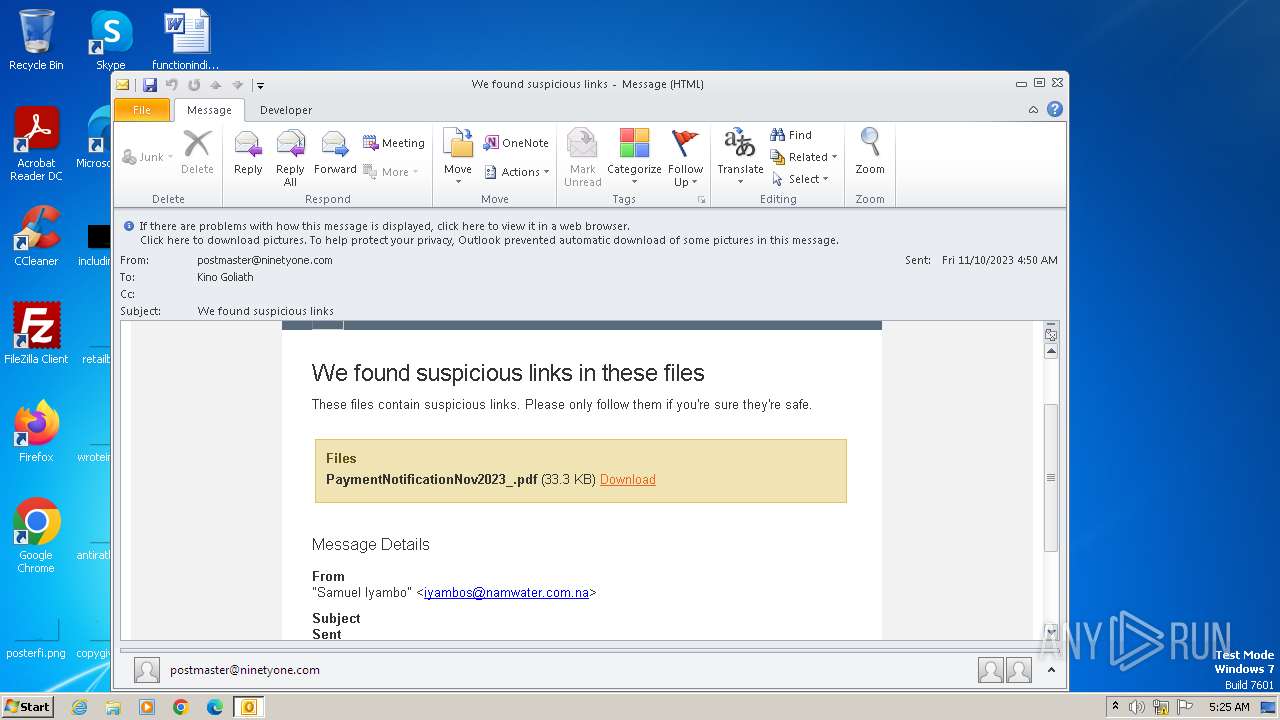Open Windows Explorer folder in taskbar
Viewport: 1280px width, 720px height.
(x=113, y=707)
